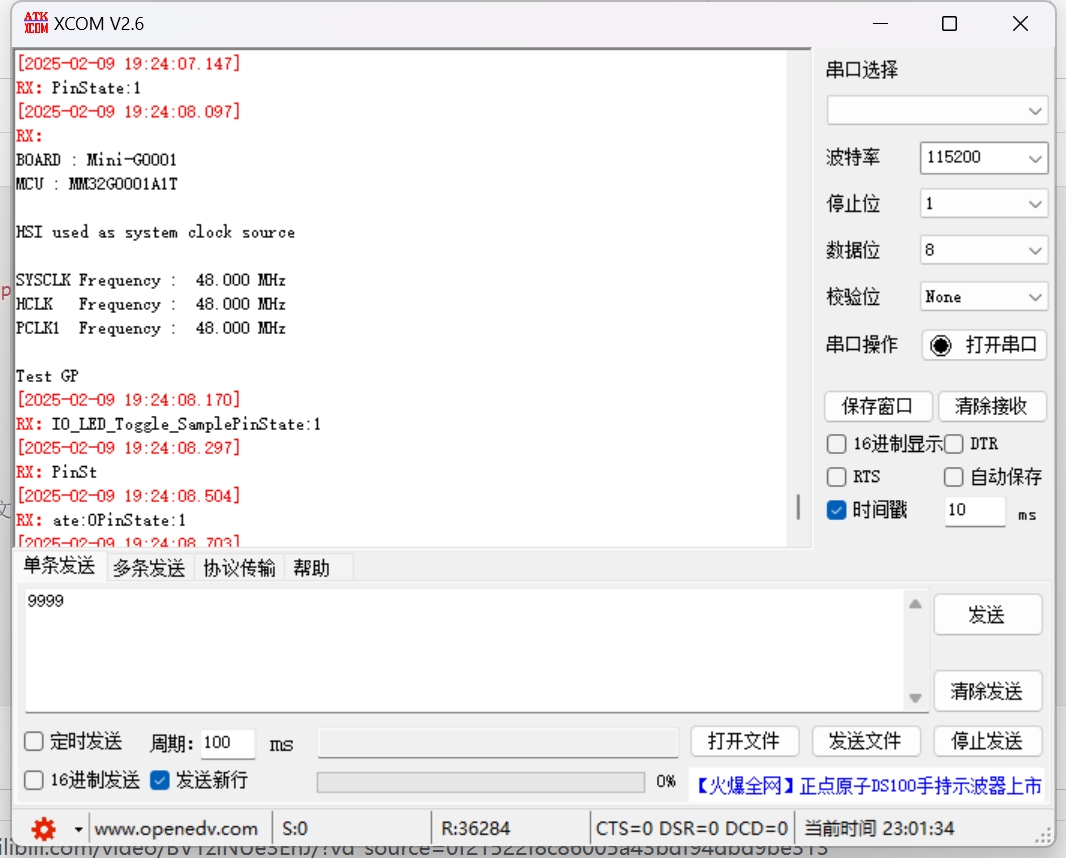Viewport: 1066px width, 858px height.
Task: Click the scroll-down arrow in send box
Action: [915, 698]
